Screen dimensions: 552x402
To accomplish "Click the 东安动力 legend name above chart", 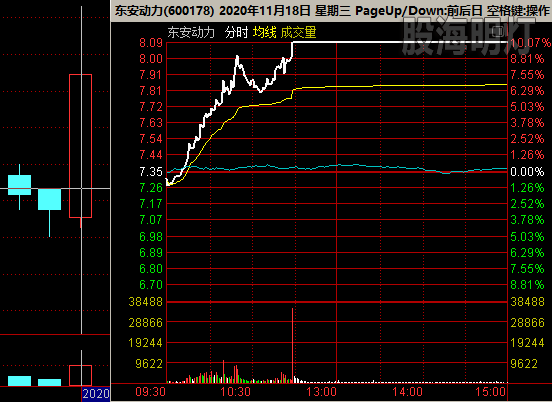I will (x=191, y=32).
